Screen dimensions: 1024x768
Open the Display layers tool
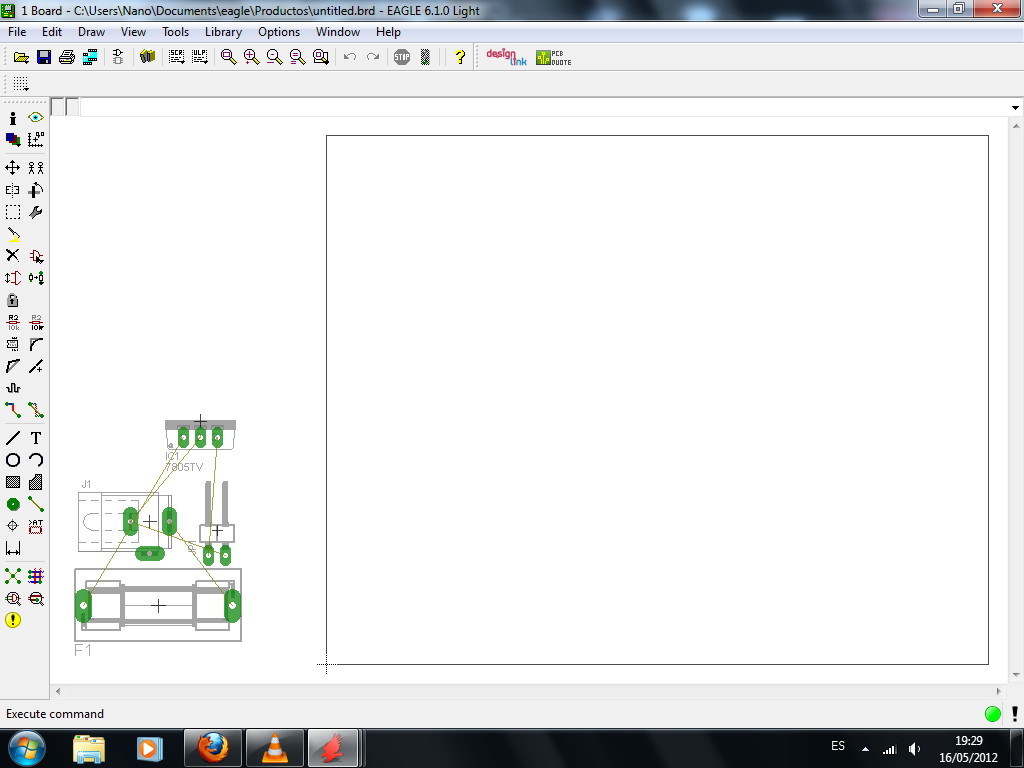coord(12,139)
